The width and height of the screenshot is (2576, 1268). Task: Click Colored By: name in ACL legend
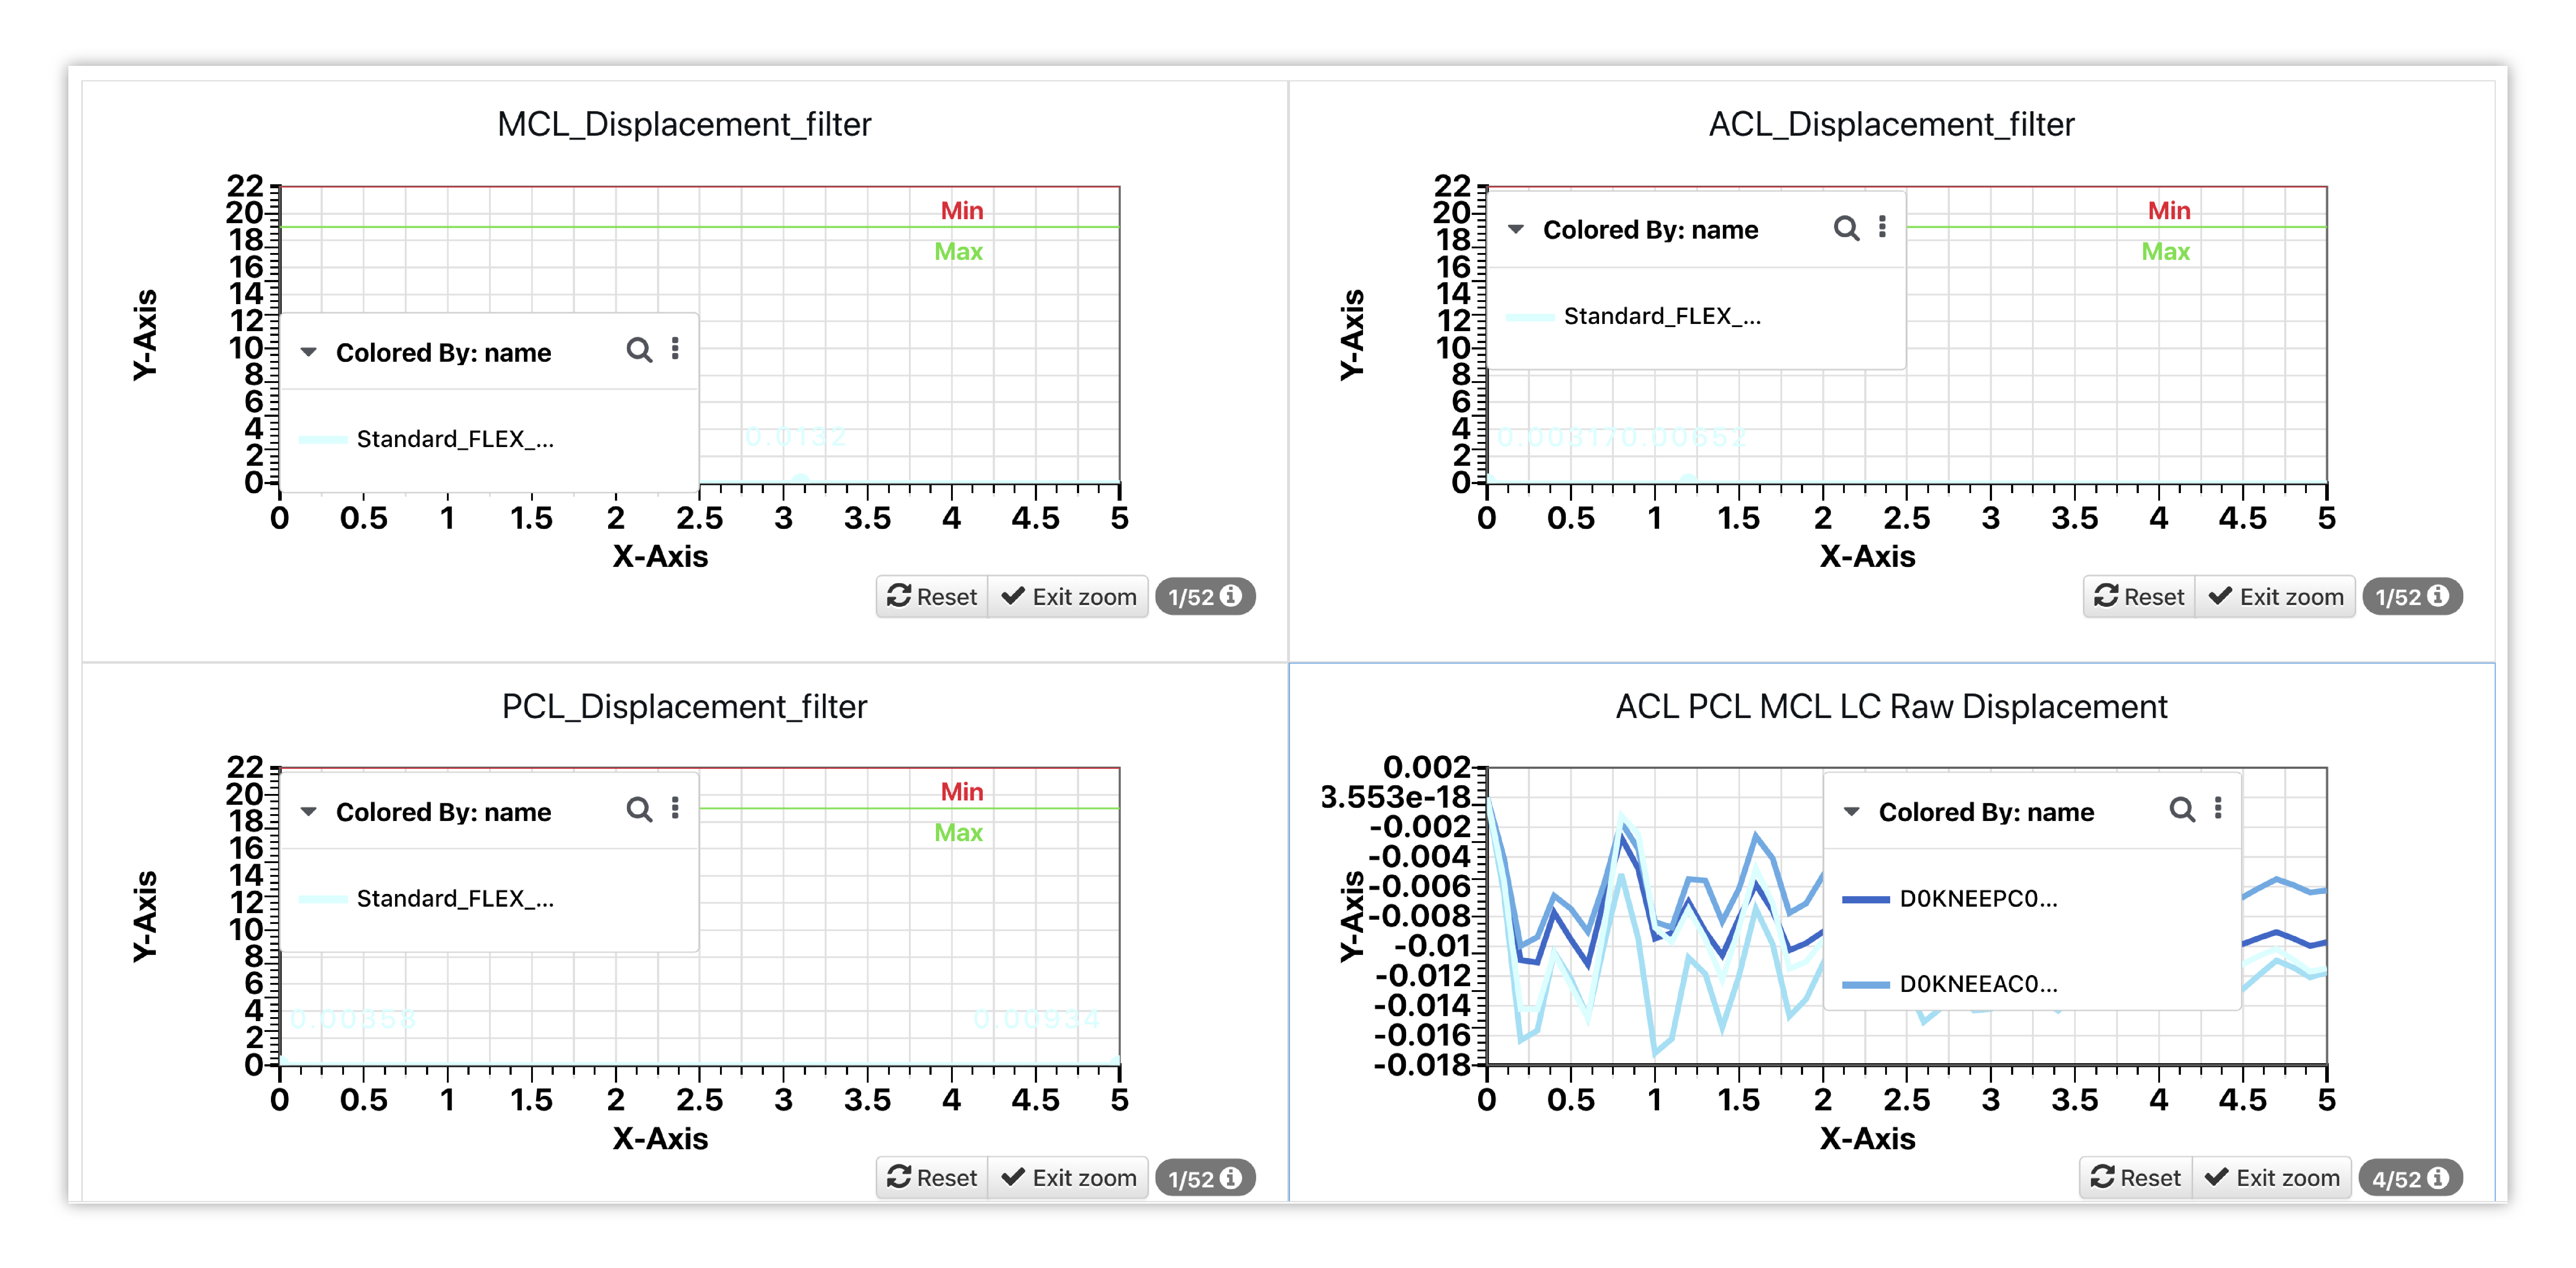(1650, 230)
